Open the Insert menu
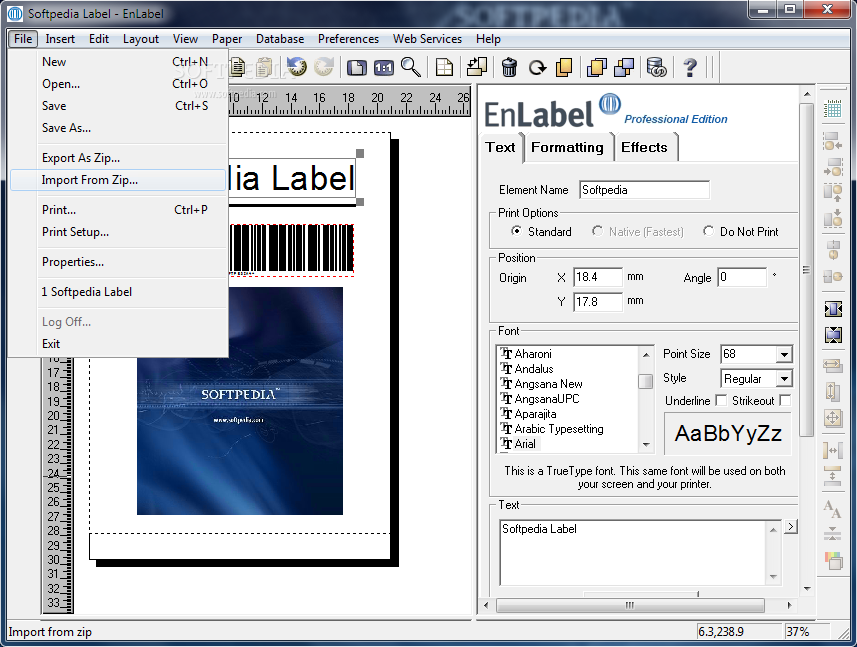This screenshot has height=647, width=857. pos(60,39)
